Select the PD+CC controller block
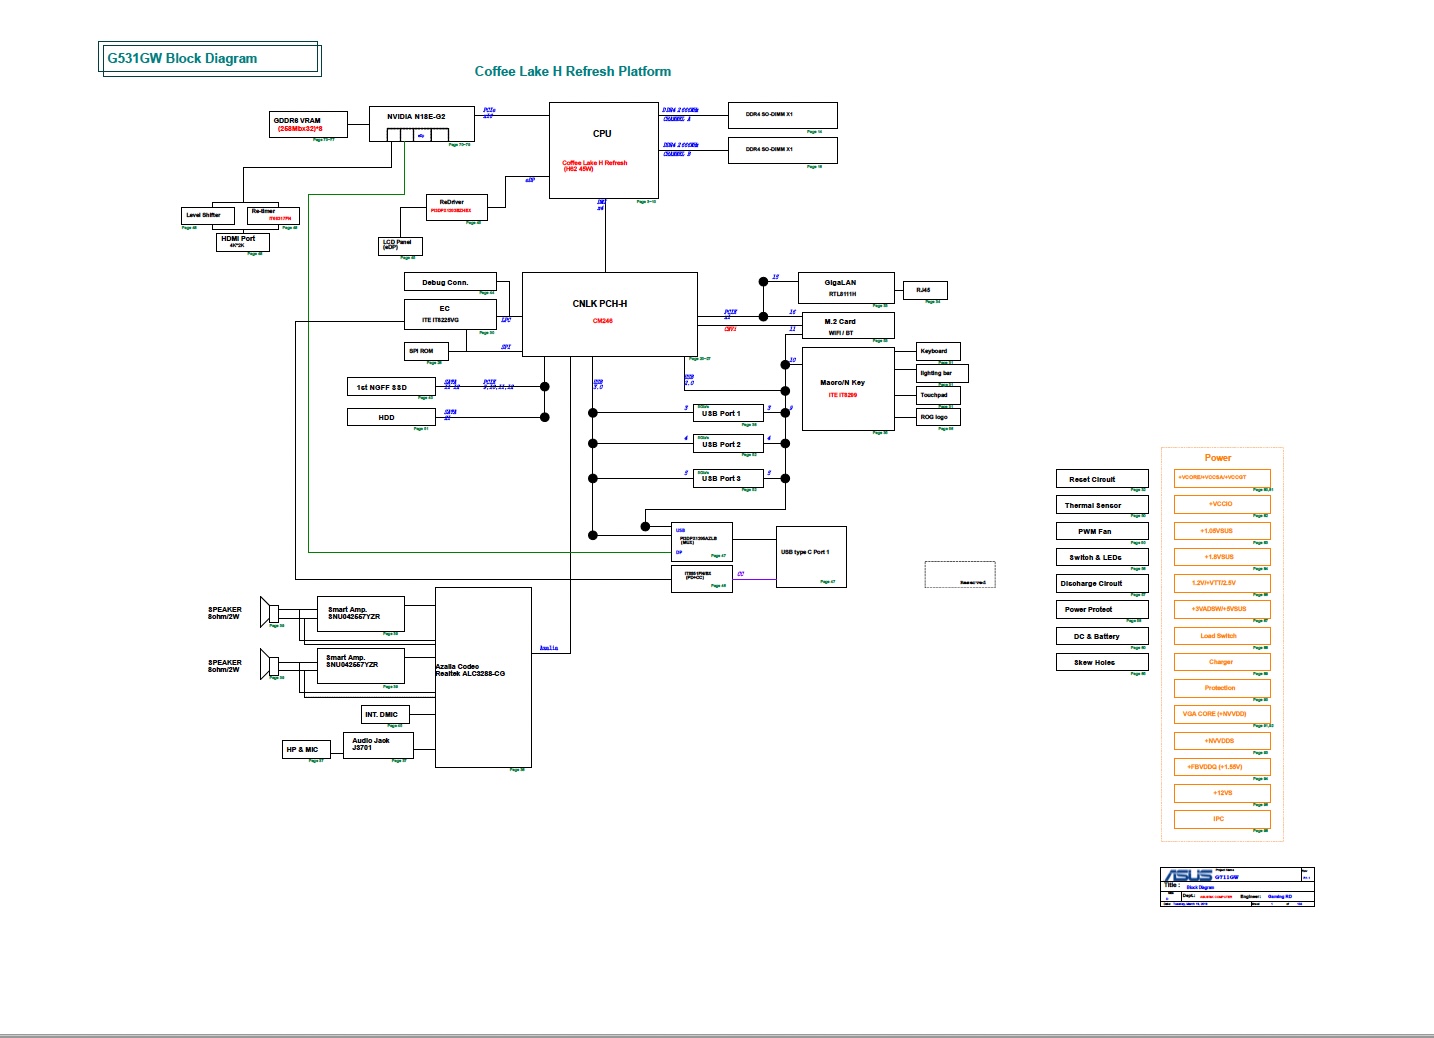Screen dimensions: 1434x1038 point(702,578)
